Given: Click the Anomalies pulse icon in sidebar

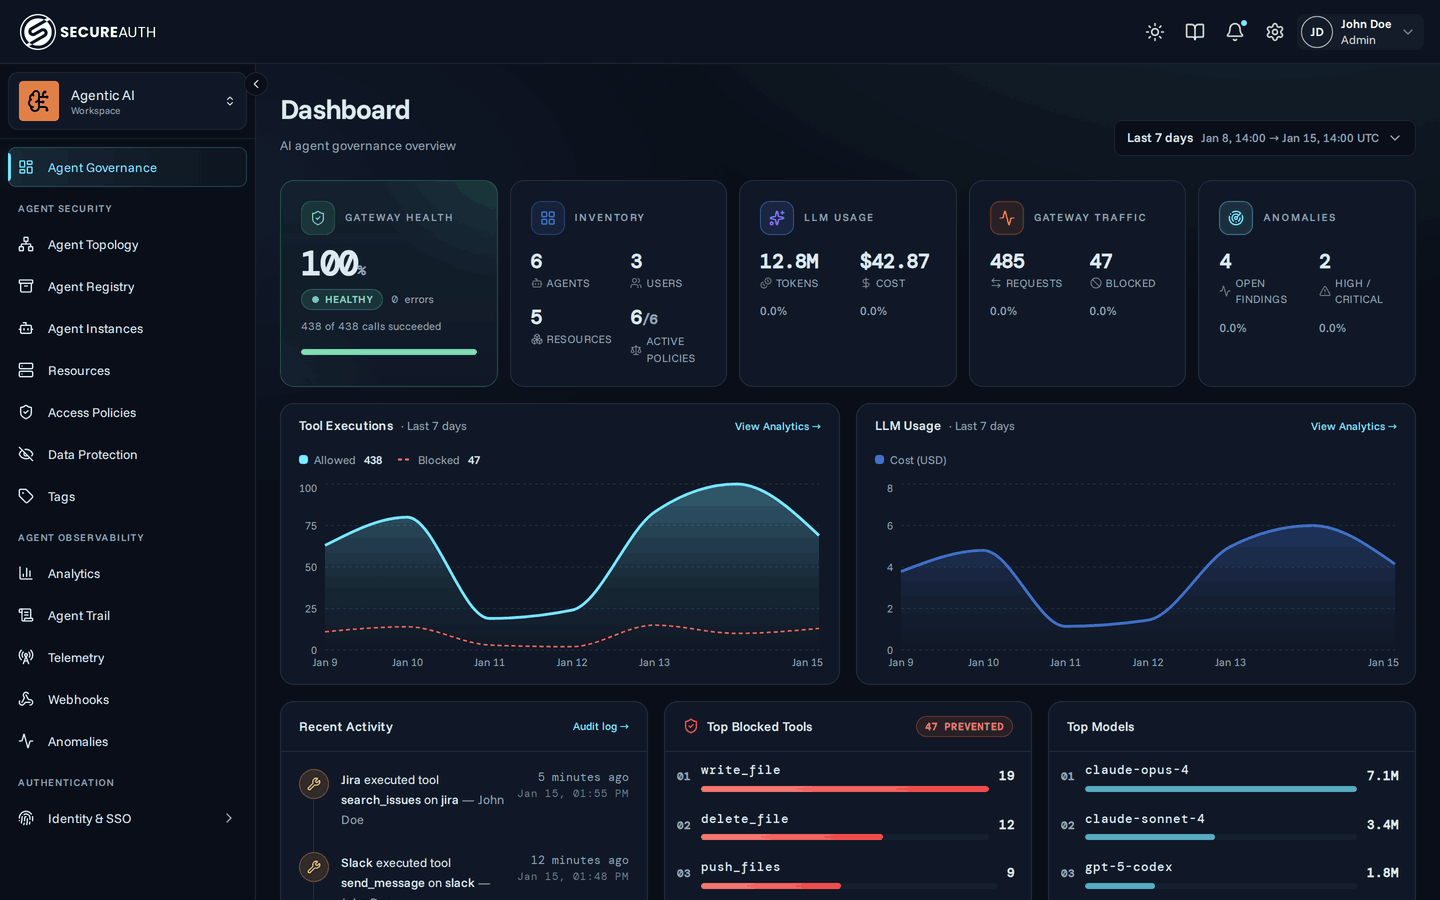Looking at the screenshot, I should point(26,741).
